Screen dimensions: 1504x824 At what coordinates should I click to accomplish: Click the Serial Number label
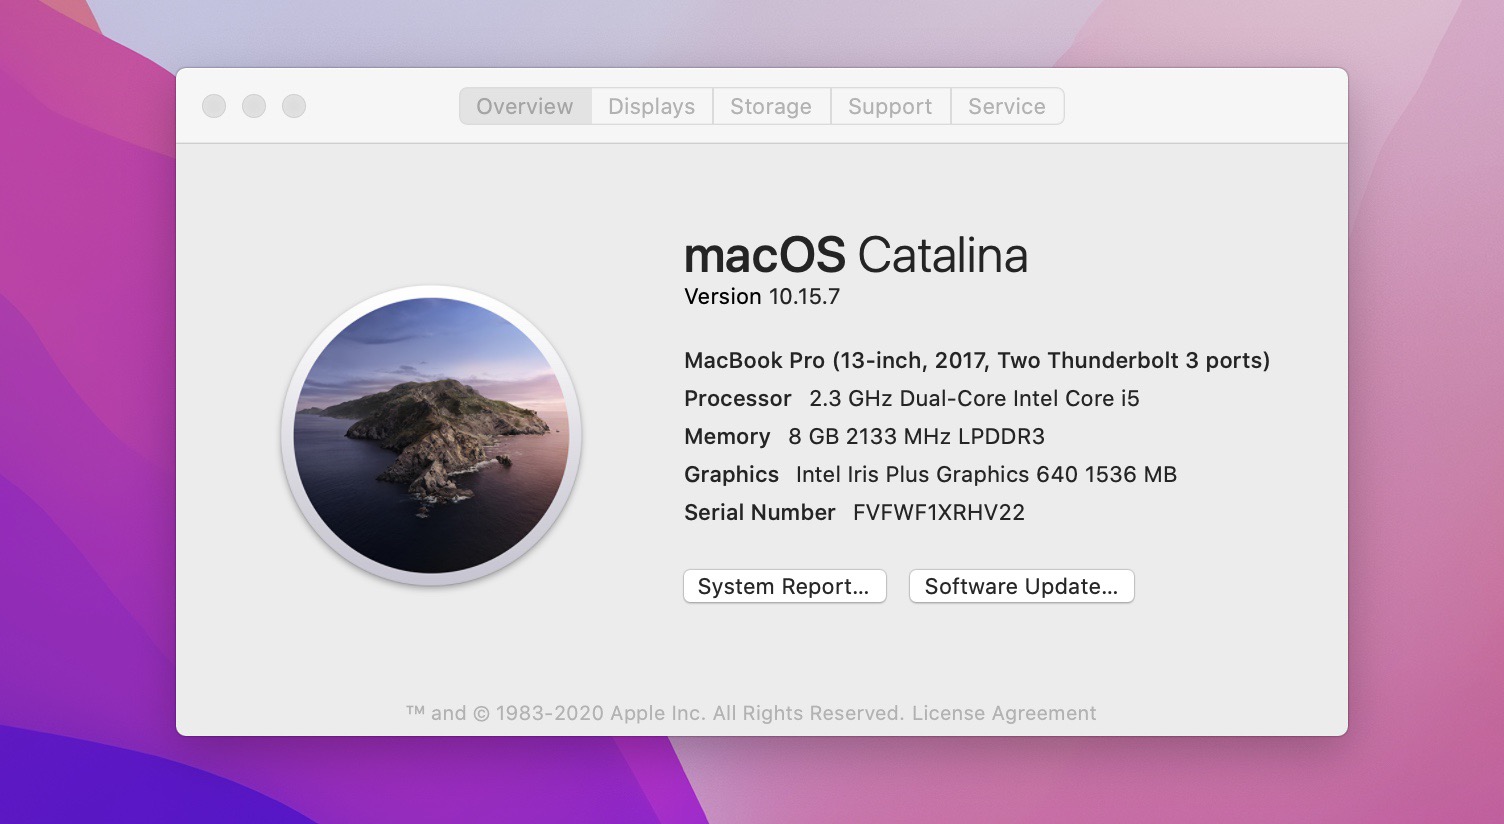760,512
